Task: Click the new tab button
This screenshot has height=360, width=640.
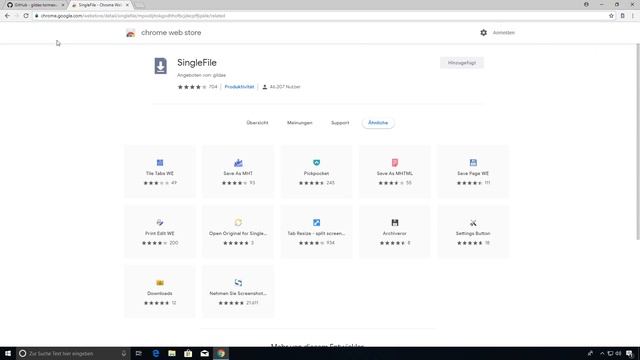Action: tap(139, 5)
